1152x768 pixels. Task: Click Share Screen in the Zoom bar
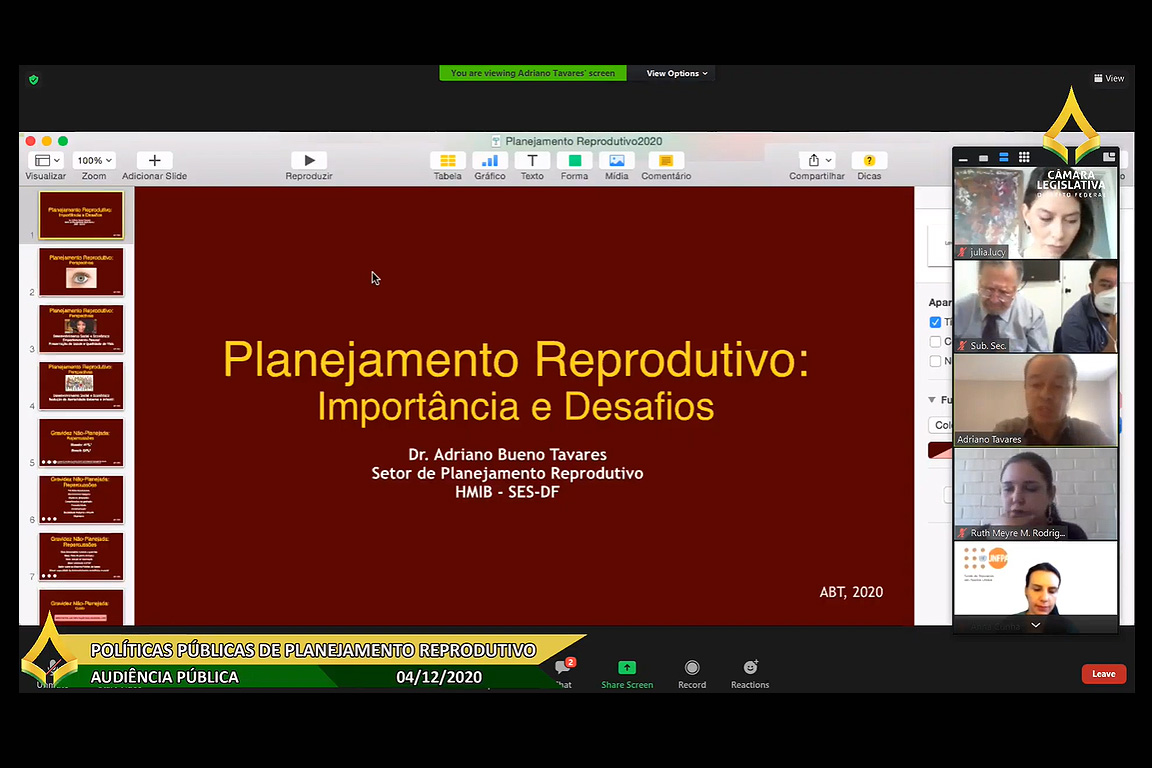click(x=627, y=674)
